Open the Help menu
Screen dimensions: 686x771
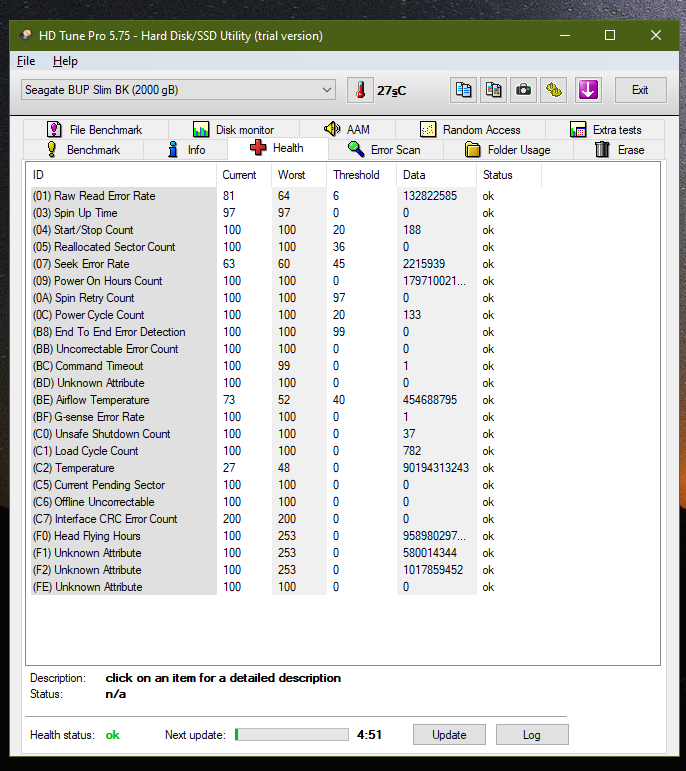(x=65, y=61)
